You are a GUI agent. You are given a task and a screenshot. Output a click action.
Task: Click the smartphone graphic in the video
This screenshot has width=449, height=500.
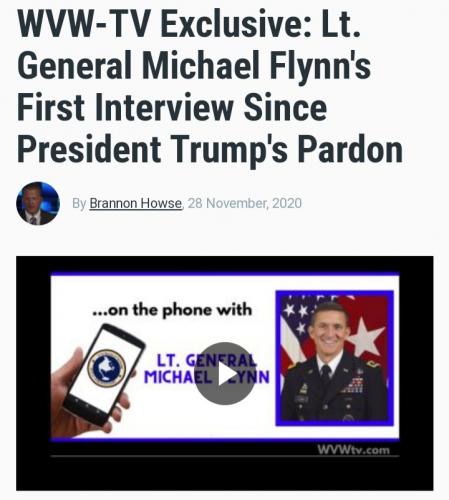tap(103, 374)
